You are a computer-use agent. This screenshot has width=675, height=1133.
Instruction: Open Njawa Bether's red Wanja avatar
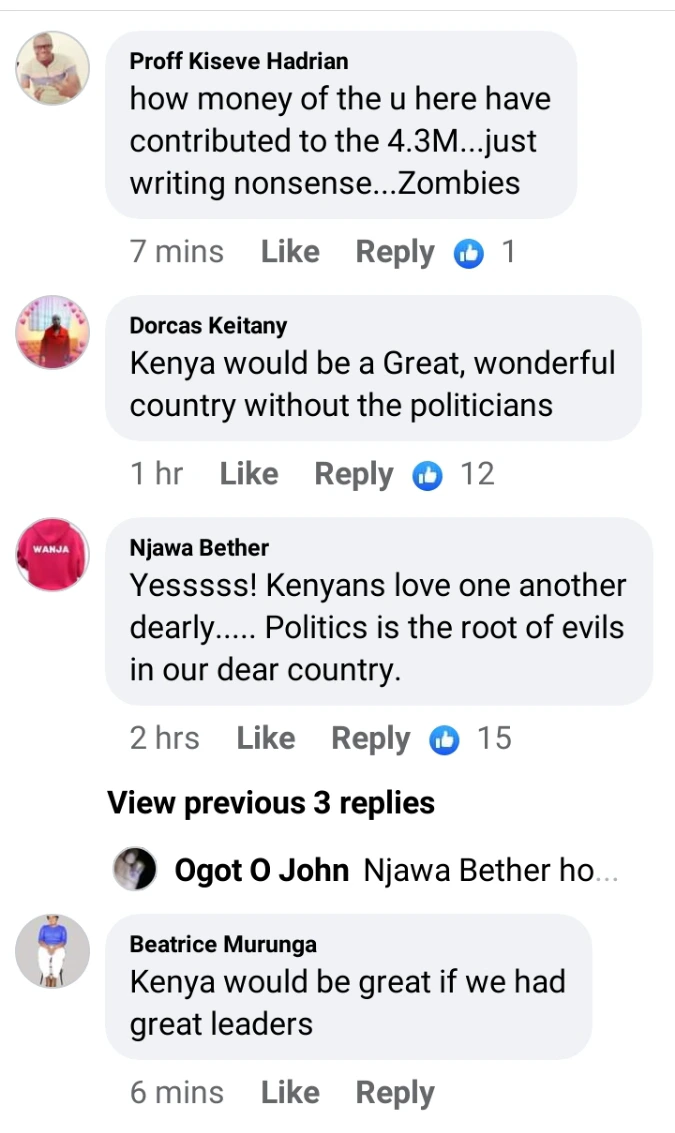(53, 555)
